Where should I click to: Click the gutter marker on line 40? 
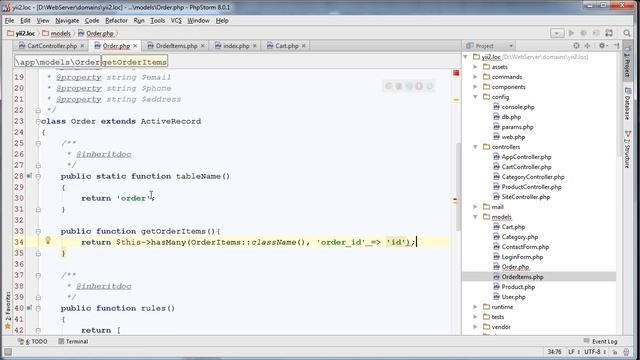[x=29, y=308]
